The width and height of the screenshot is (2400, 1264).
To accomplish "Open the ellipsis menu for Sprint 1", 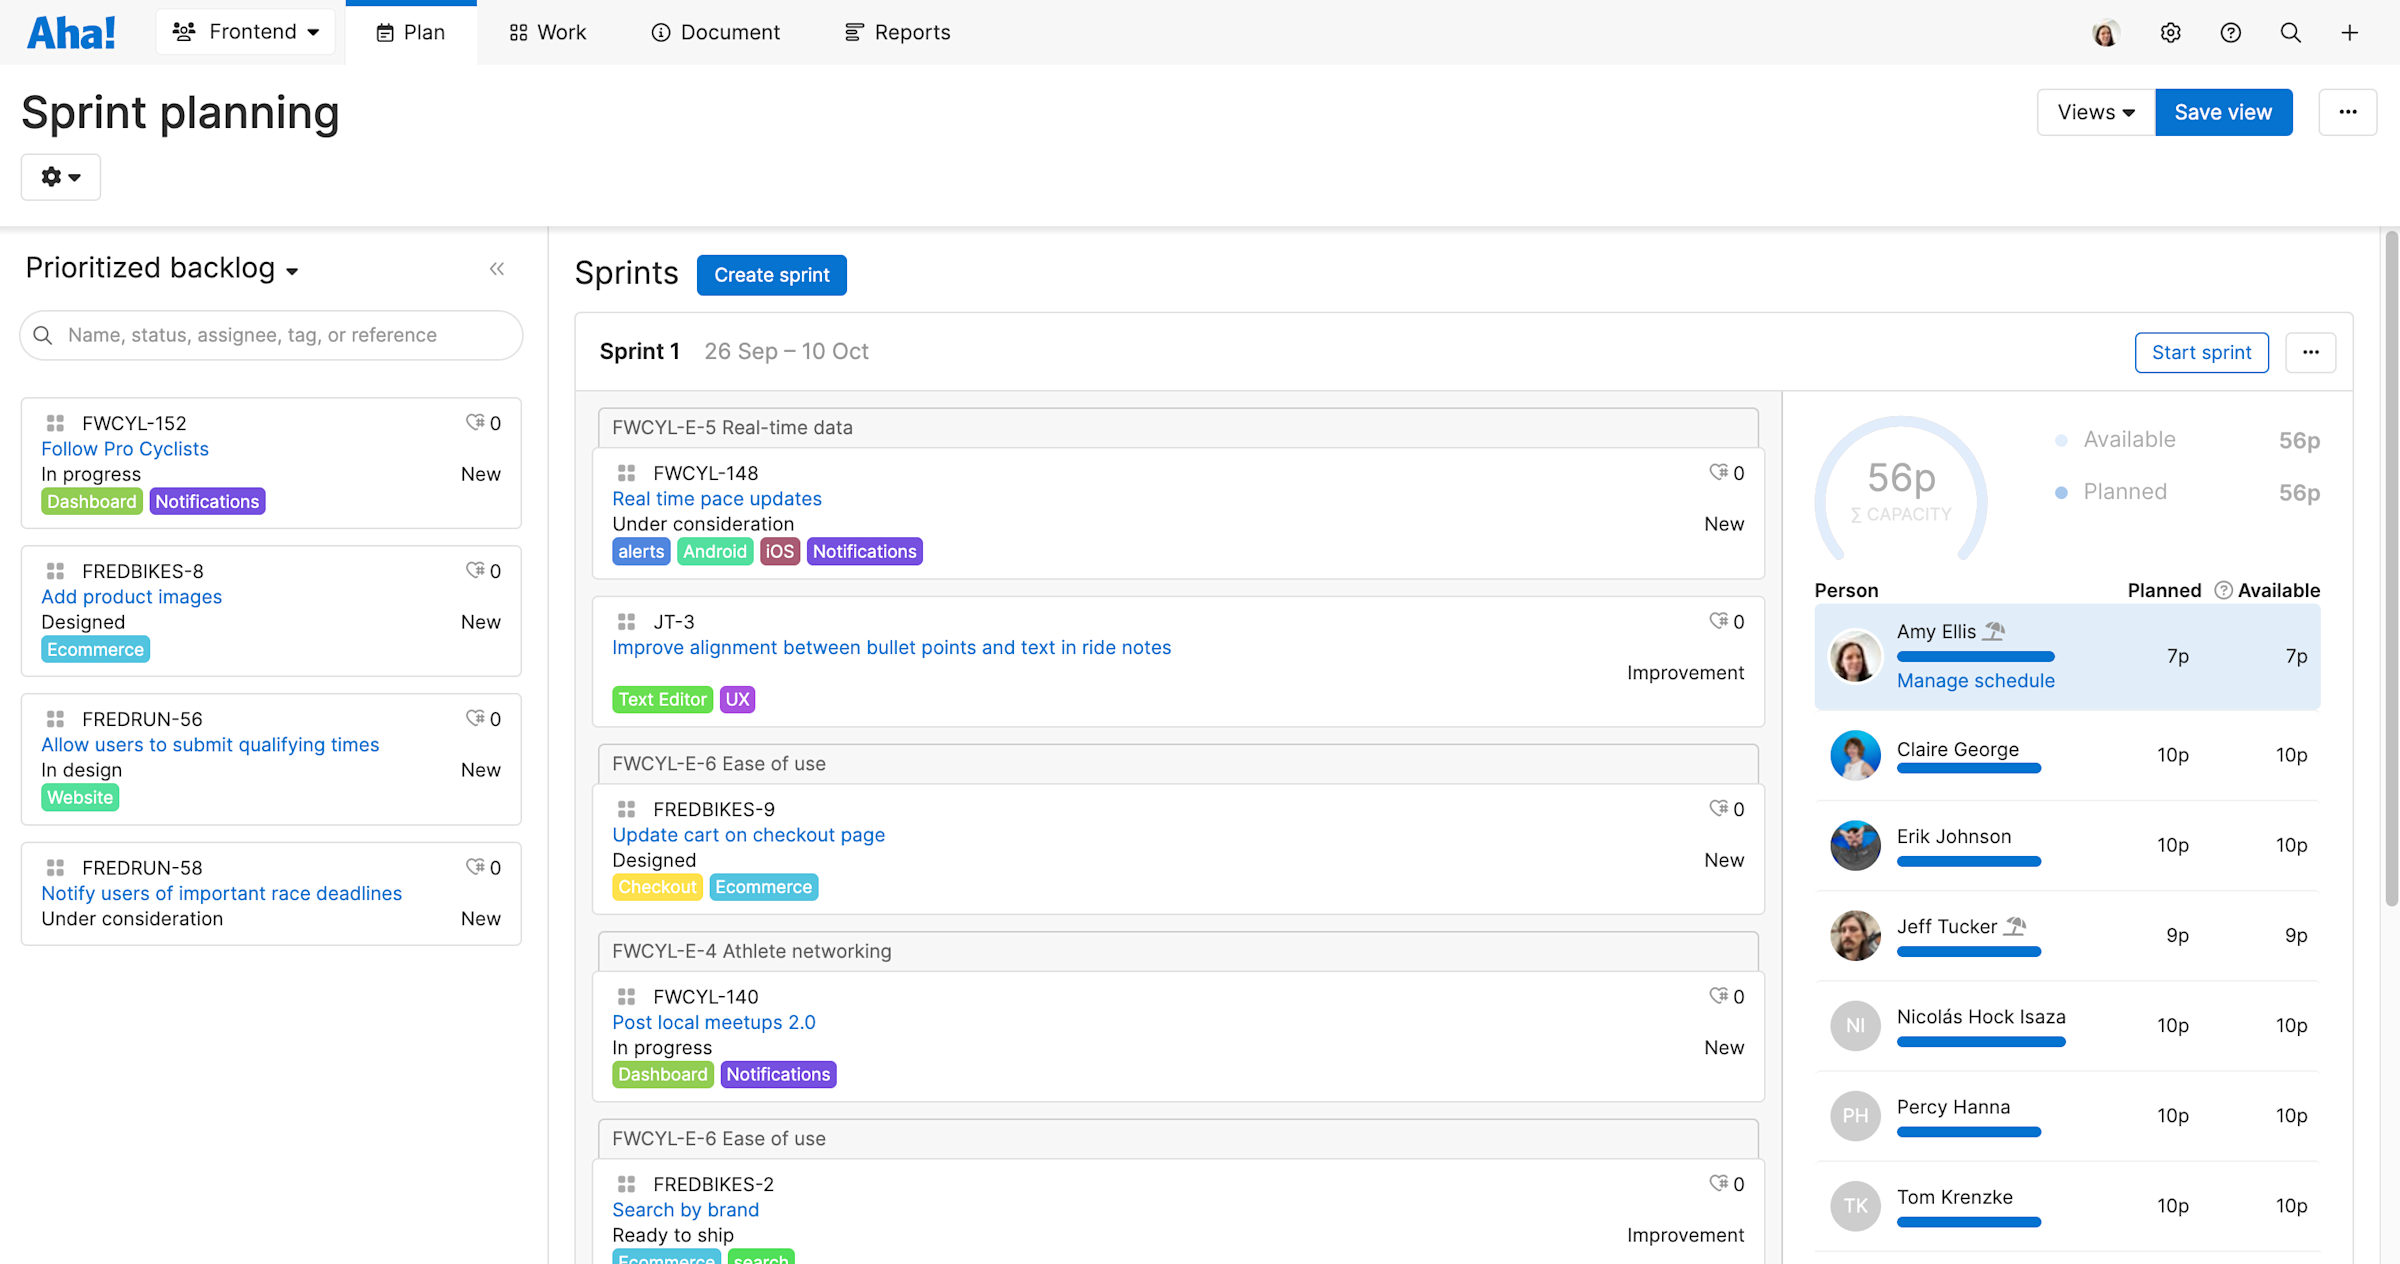I will pos(2311,352).
